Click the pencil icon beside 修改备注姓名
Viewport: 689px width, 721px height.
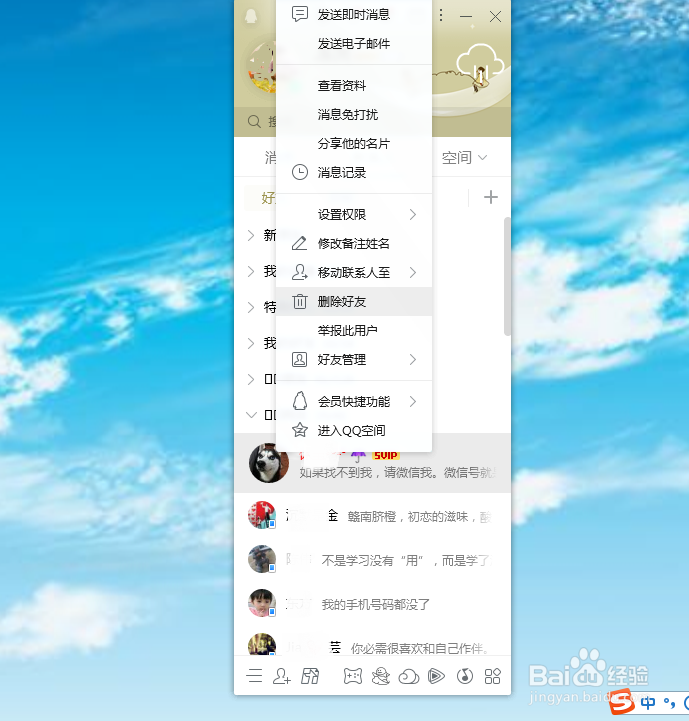pyautogui.click(x=299, y=243)
